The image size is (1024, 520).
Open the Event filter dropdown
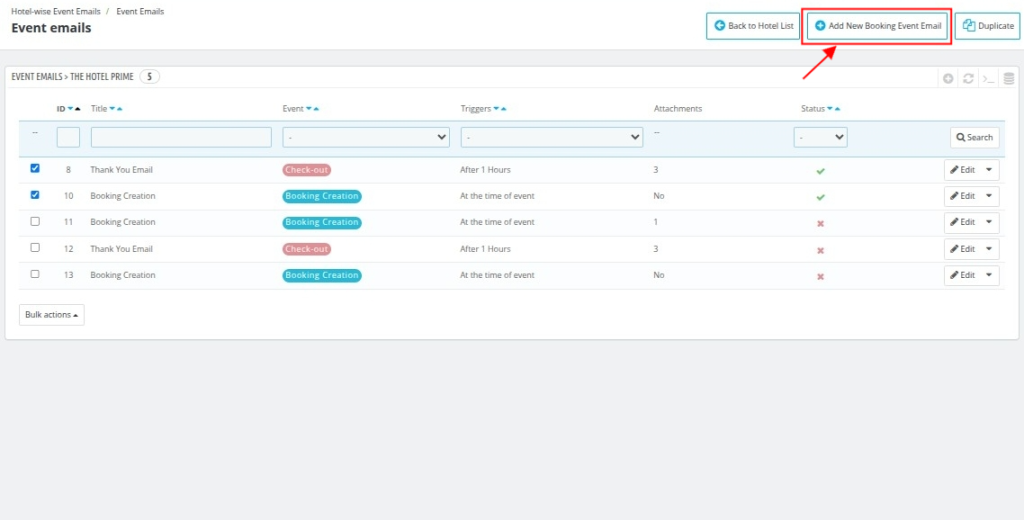pyautogui.click(x=366, y=137)
